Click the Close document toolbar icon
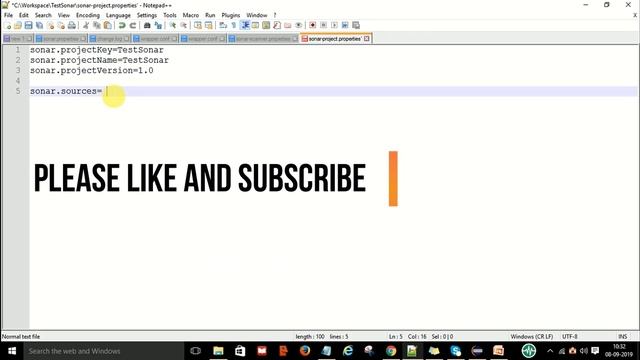640x360 pixels. point(51,25)
